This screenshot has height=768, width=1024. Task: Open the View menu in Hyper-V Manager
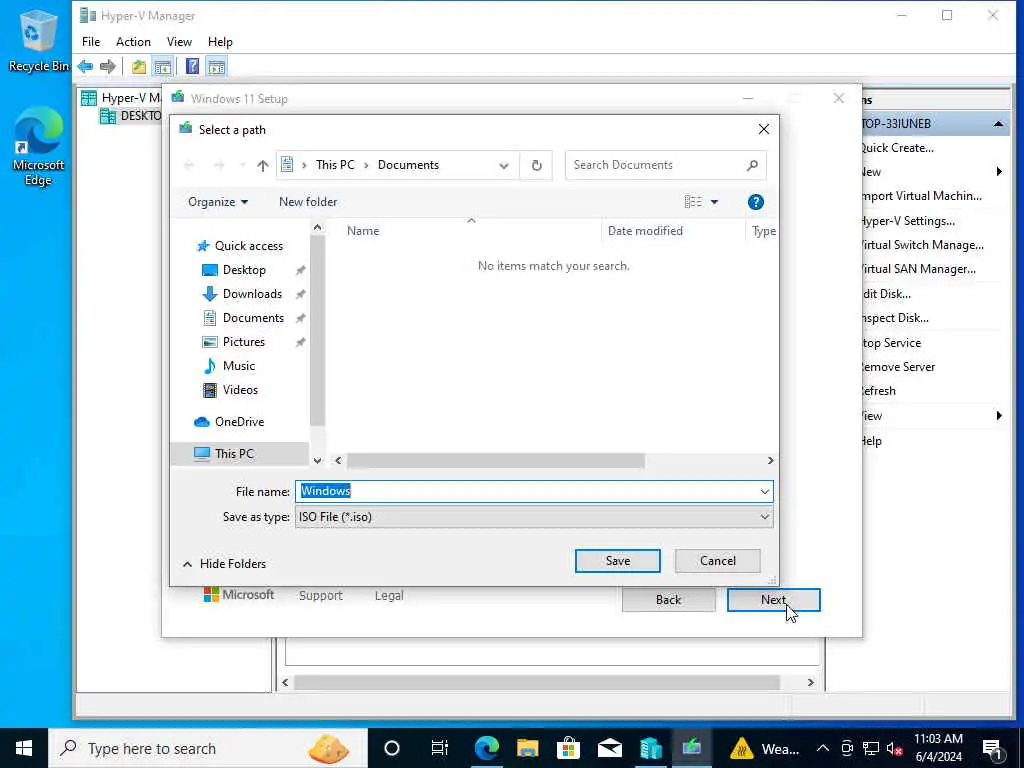pos(179,42)
